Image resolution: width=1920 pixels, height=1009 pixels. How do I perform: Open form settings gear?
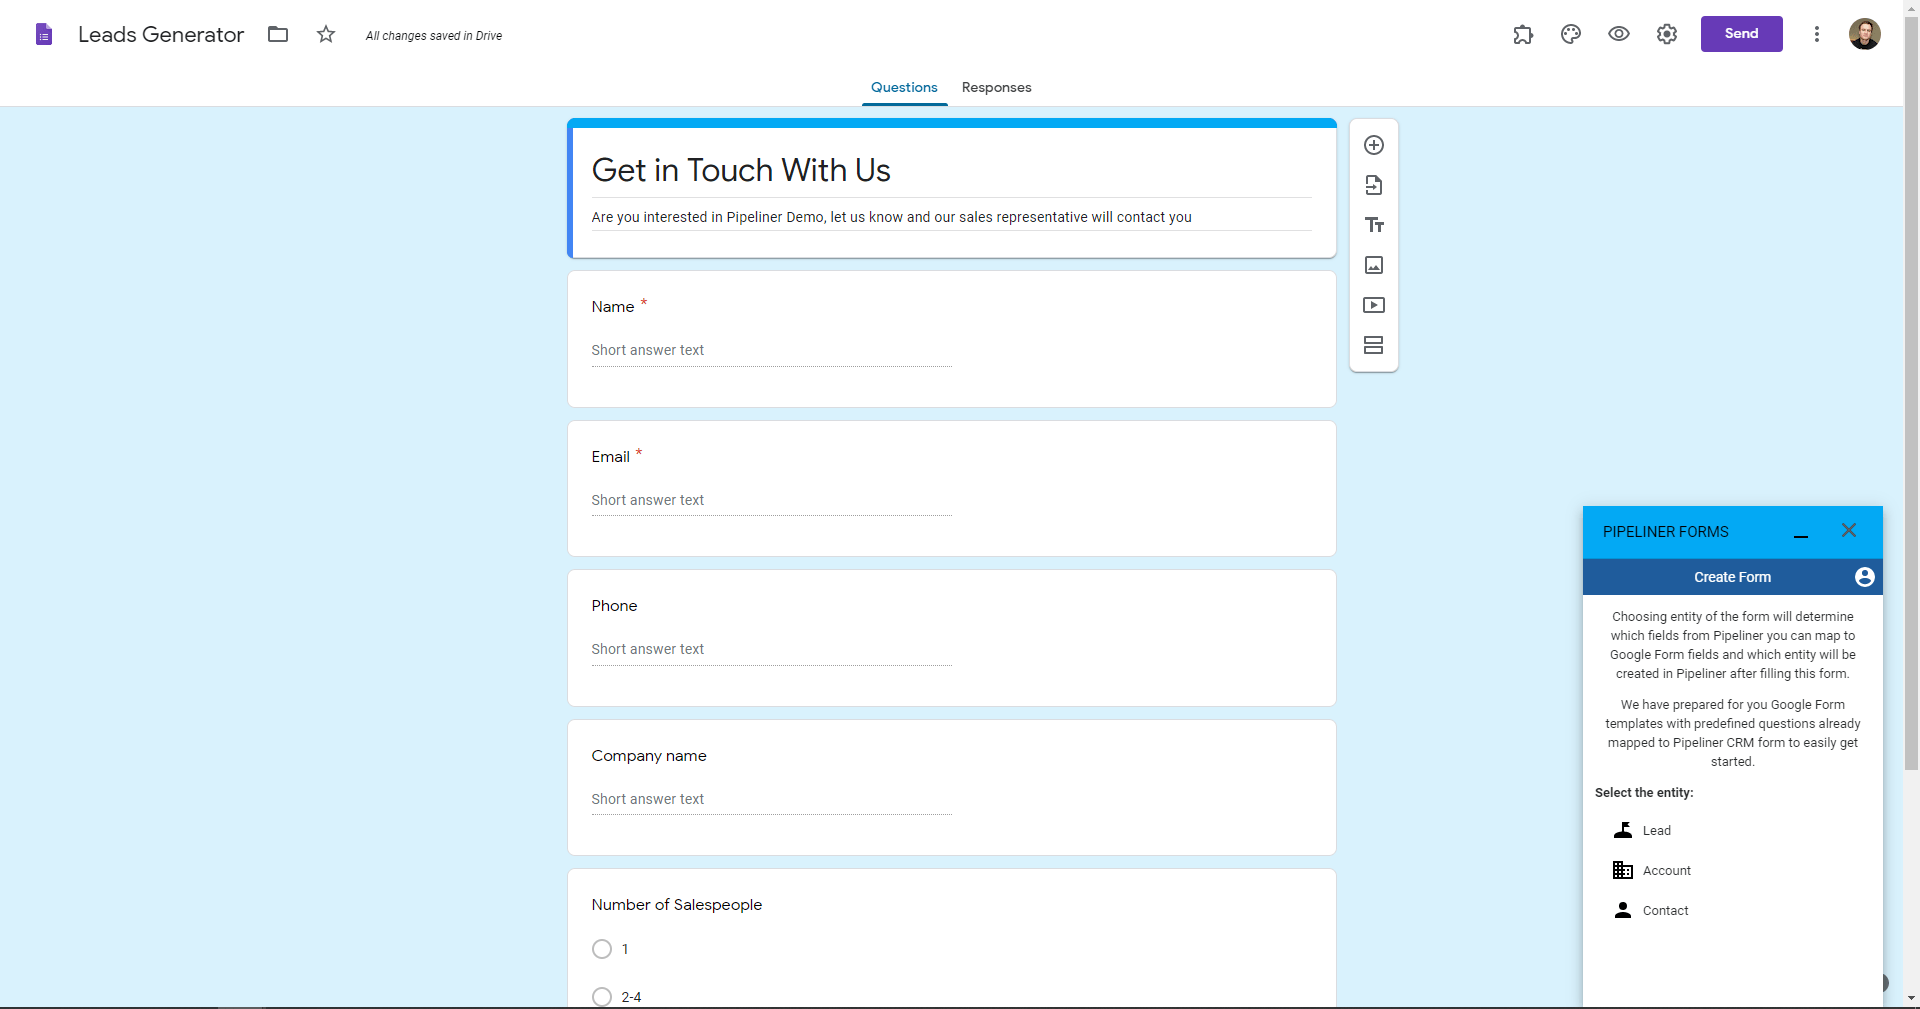click(x=1667, y=34)
